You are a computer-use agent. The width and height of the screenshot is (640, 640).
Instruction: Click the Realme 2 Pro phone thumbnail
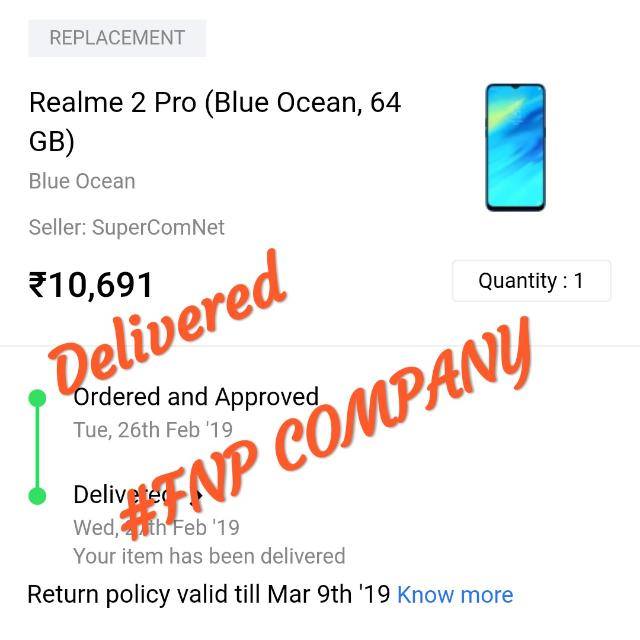click(x=516, y=147)
